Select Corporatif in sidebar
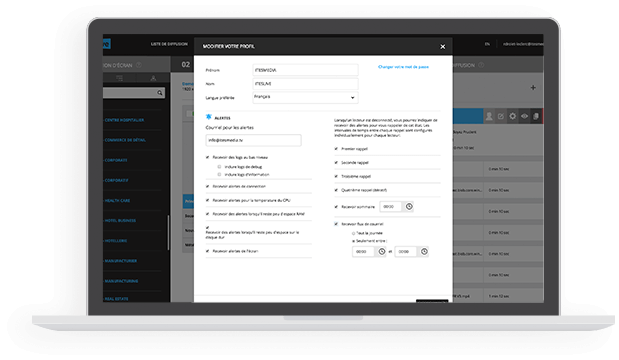 [116, 180]
